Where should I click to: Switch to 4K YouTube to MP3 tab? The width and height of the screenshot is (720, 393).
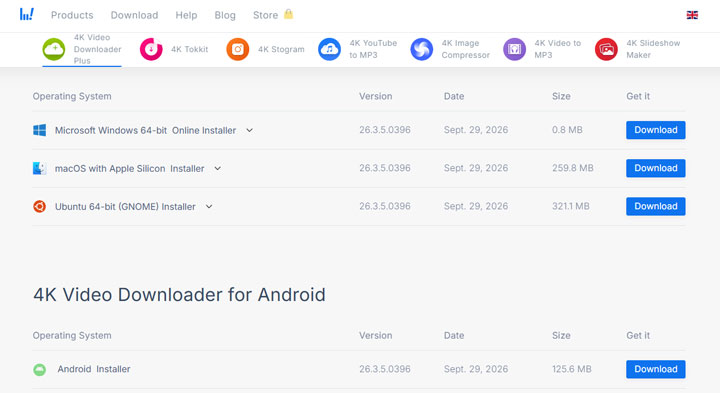click(358, 49)
